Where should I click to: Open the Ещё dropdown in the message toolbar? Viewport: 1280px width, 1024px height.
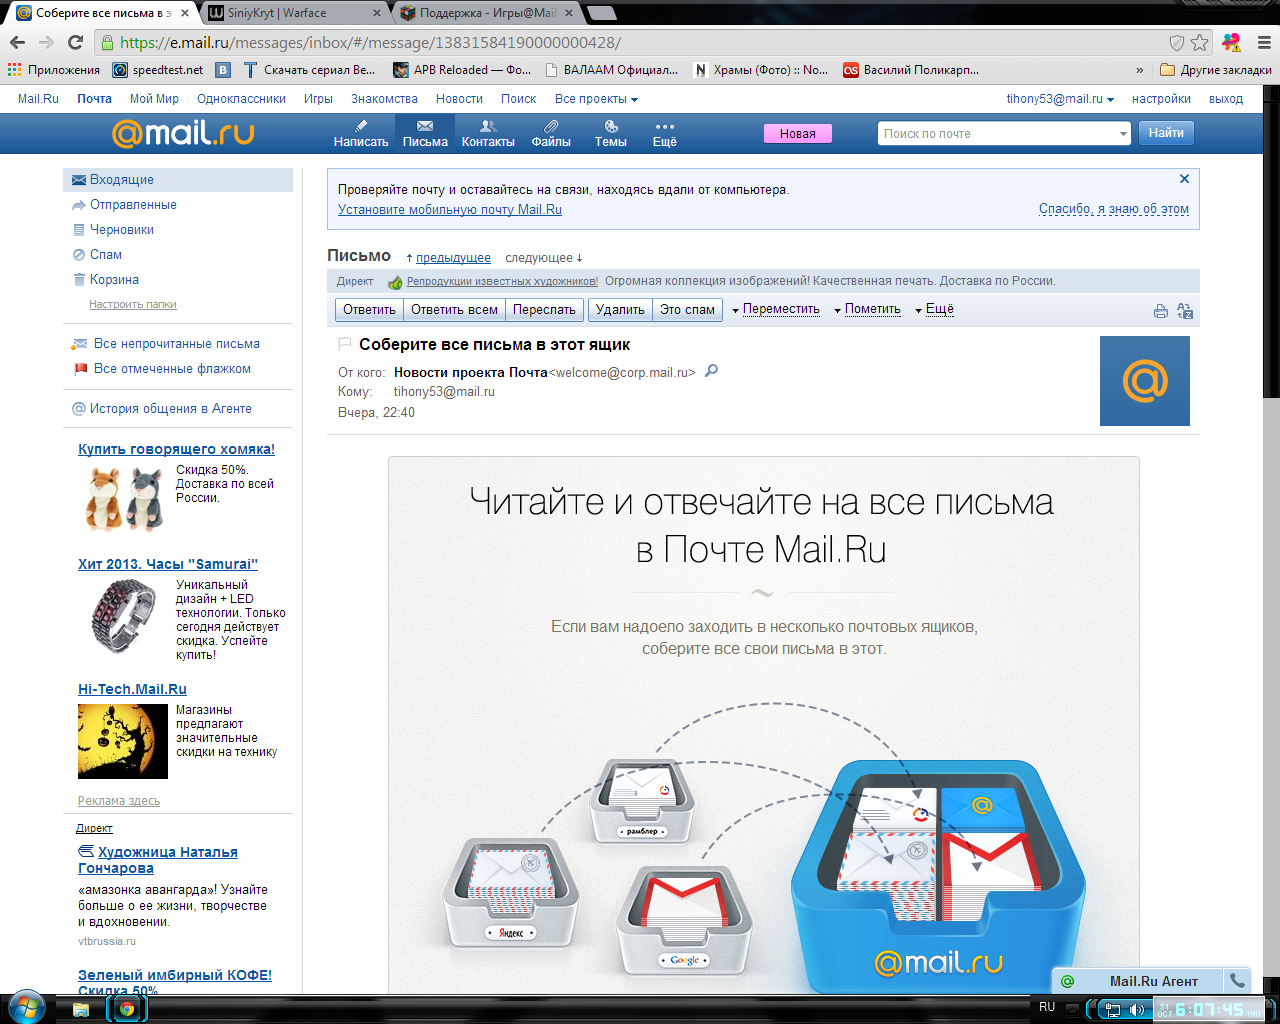click(935, 310)
